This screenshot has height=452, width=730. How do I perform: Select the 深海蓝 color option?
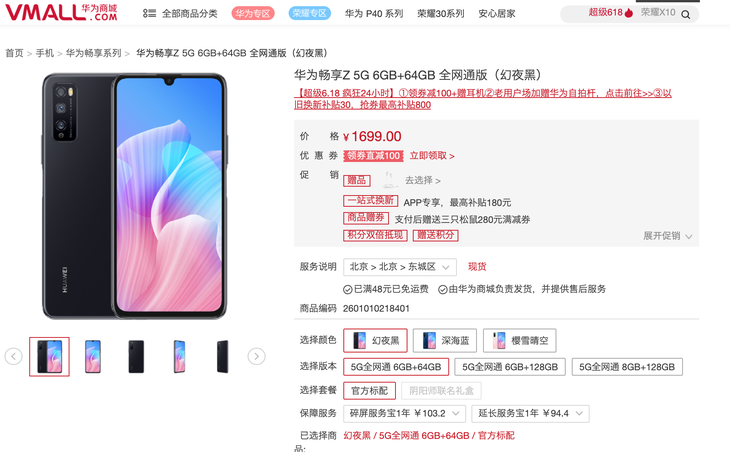click(445, 341)
